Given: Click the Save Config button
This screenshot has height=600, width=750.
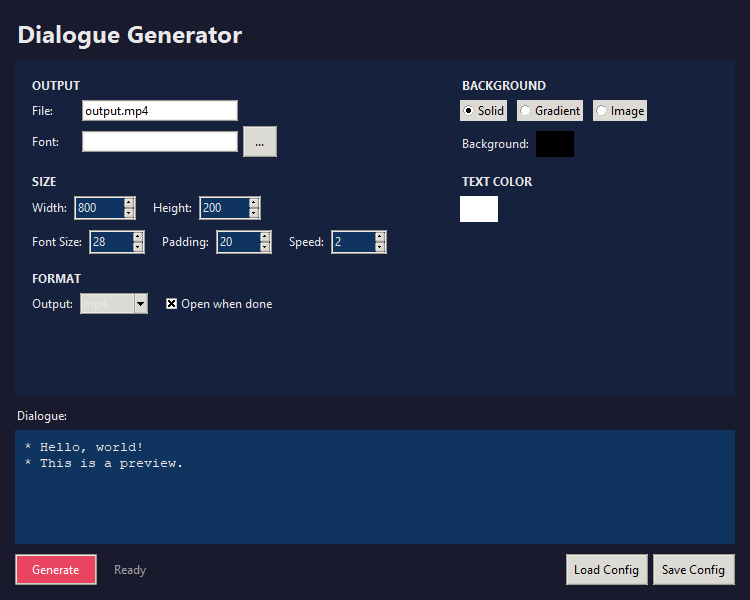Looking at the screenshot, I should click(694, 569).
